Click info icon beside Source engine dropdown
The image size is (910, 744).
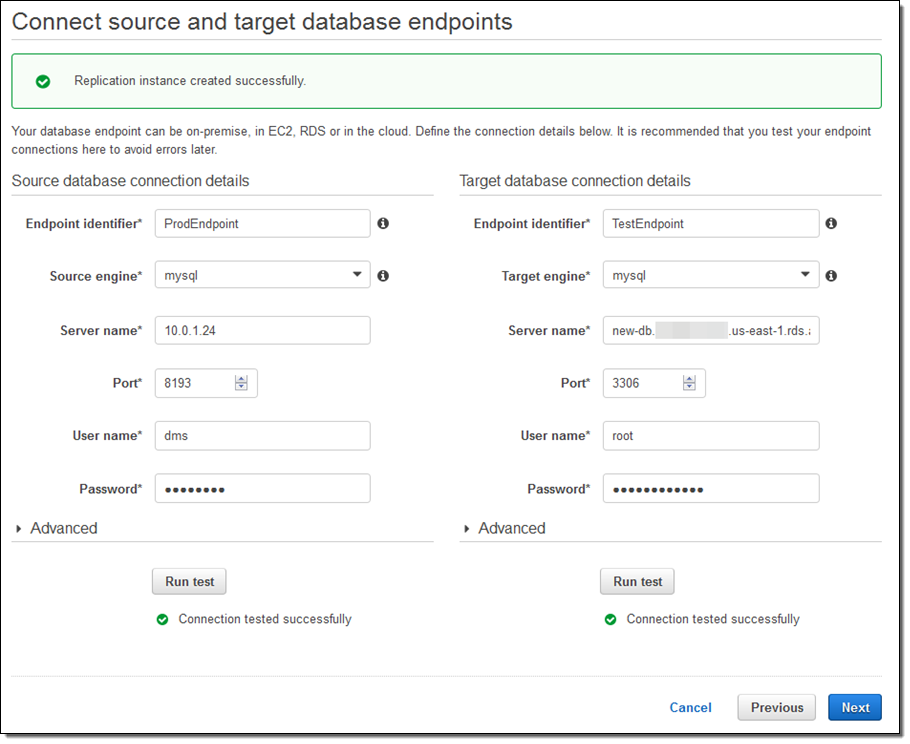pos(383,276)
